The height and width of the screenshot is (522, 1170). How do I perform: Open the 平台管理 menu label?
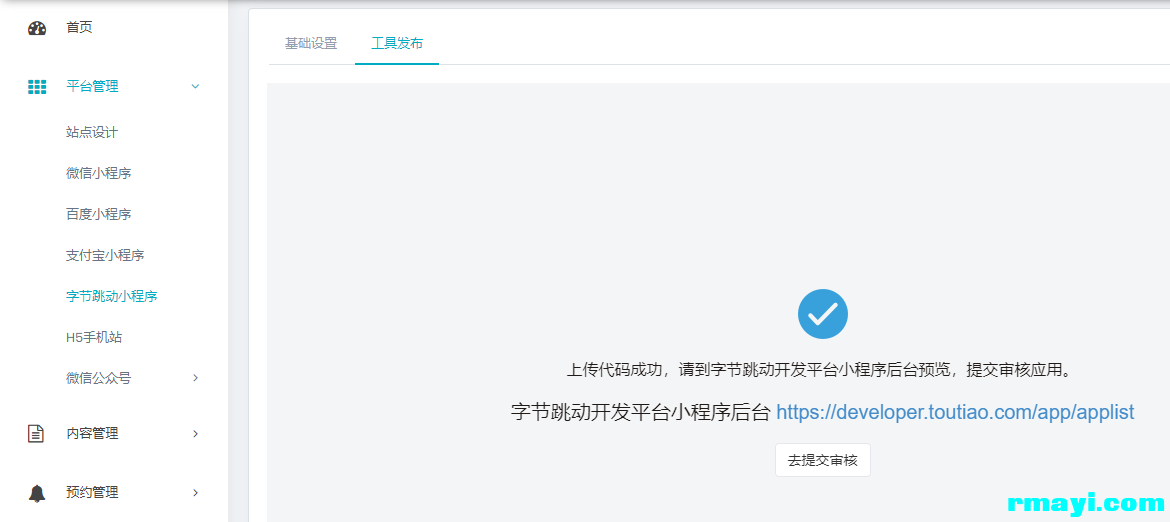(x=93, y=87)
